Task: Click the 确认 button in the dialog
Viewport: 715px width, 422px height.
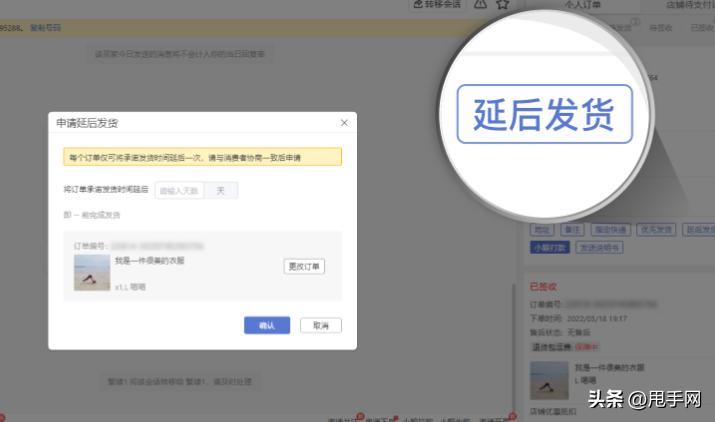Action: coord(266,325)
